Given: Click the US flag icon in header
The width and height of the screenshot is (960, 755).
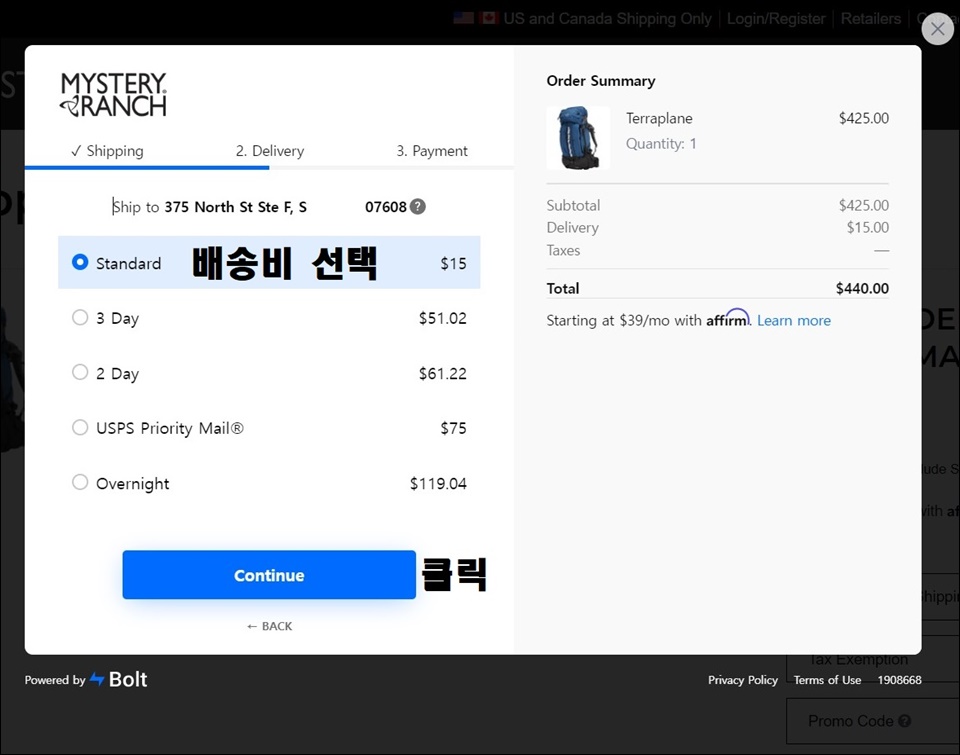Looking at the screenshot, I should click(463, 18).
